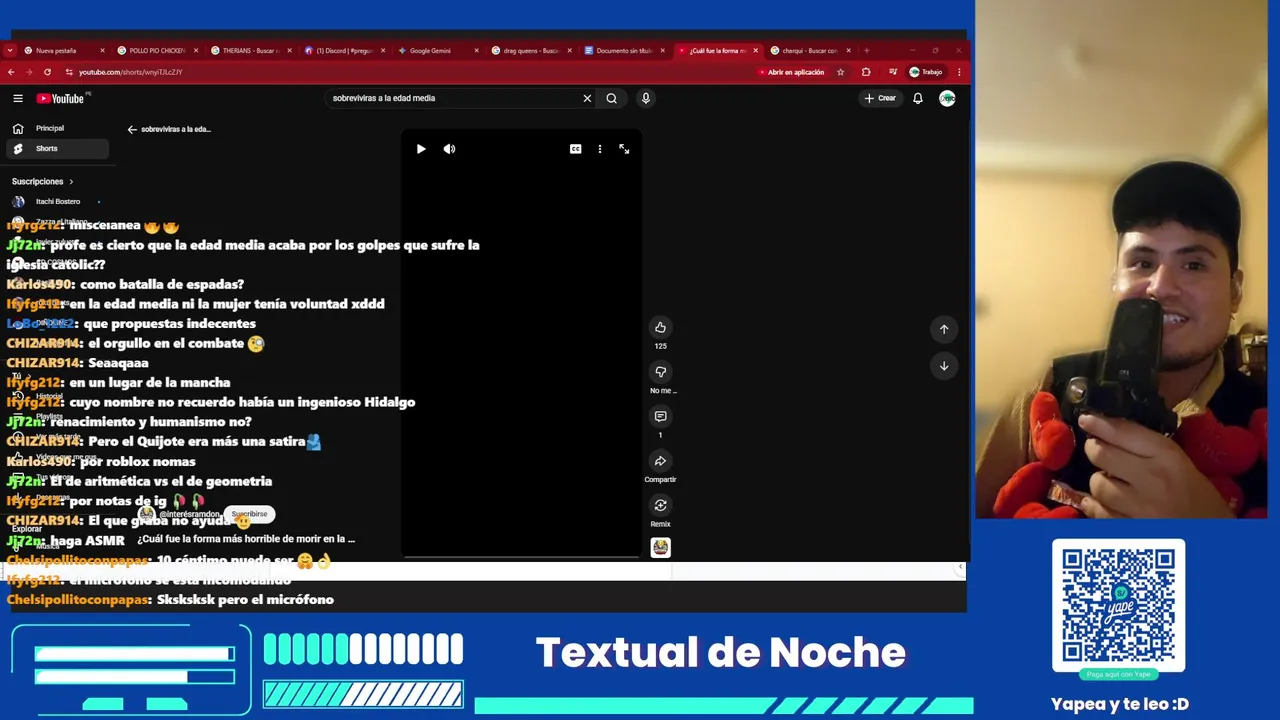Dislike the Short
Screen dimensions: 1280x720
(x=660, y=372)
